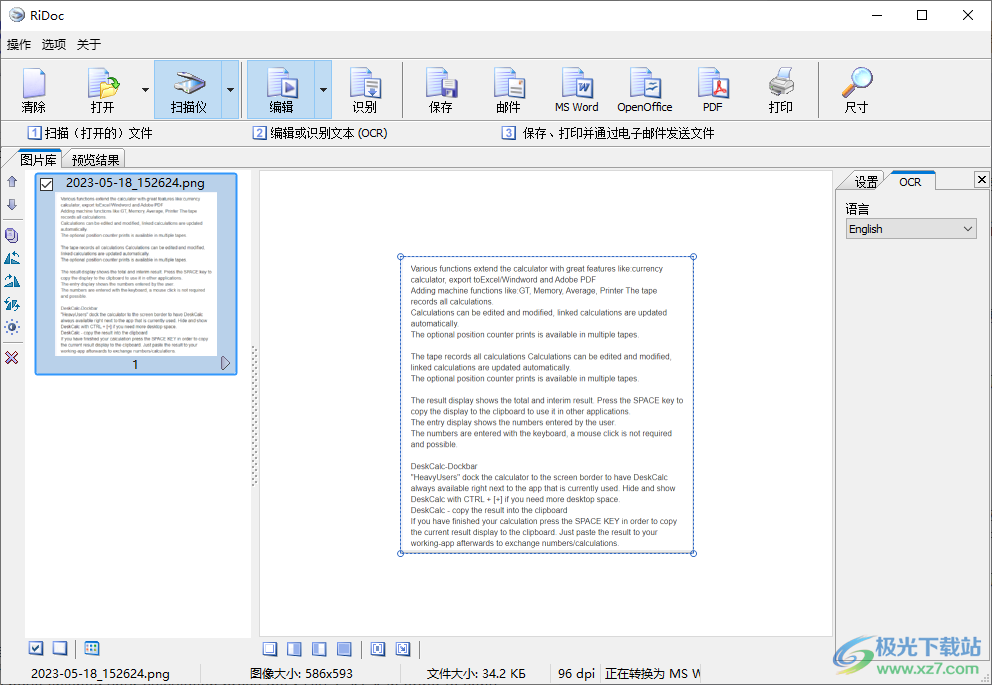Select the 2023-05-18_152624.png thumbnail
992x685 pixels.
136,274
